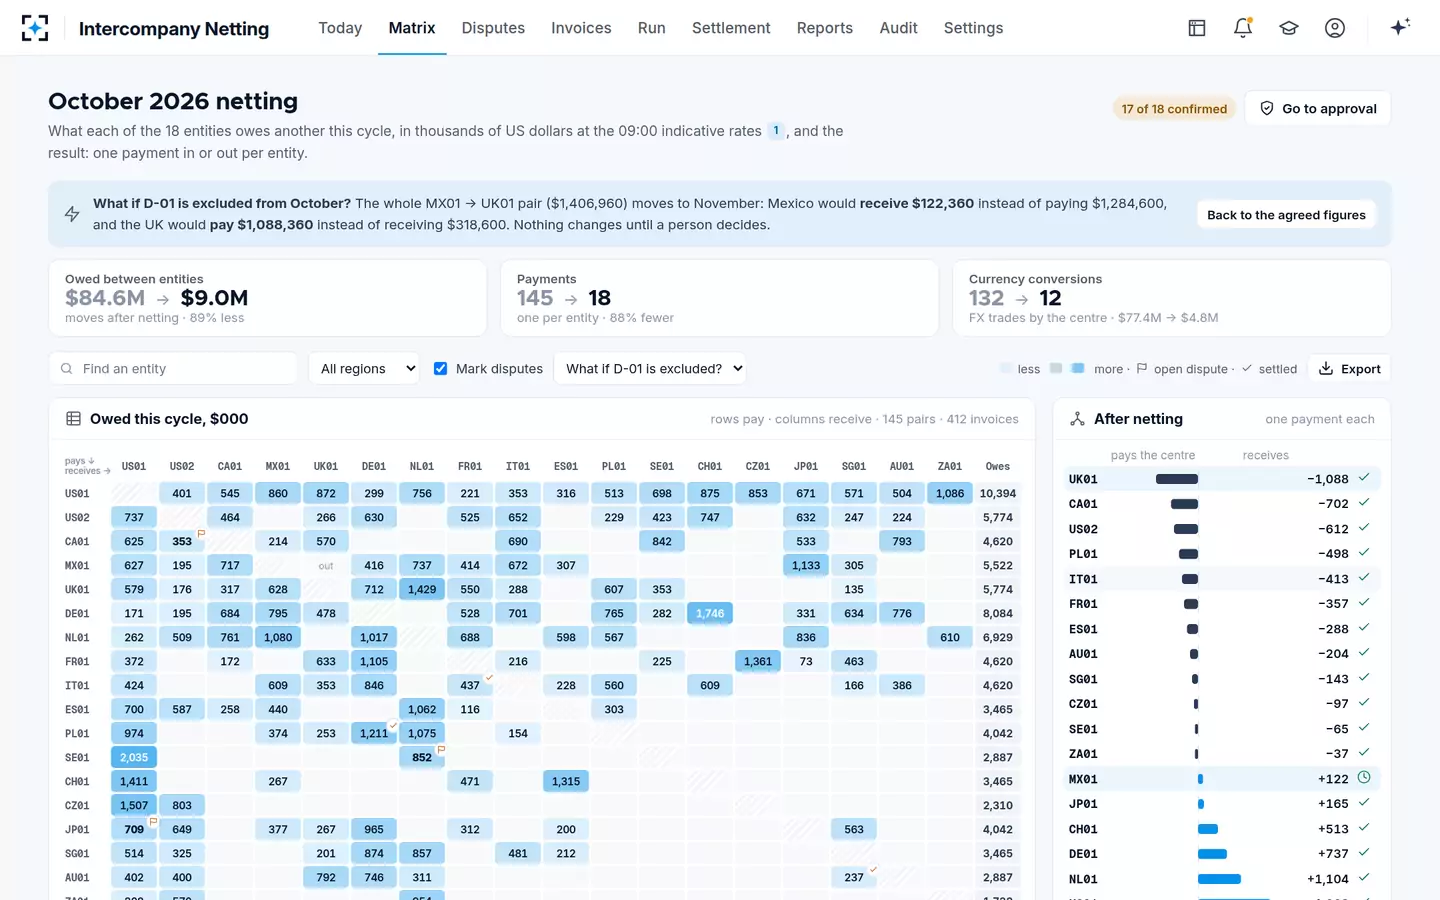Open the layout panel icon in header
Image resolution: width=1440 pixels, height=900 pixels.
pos(1197,28)
